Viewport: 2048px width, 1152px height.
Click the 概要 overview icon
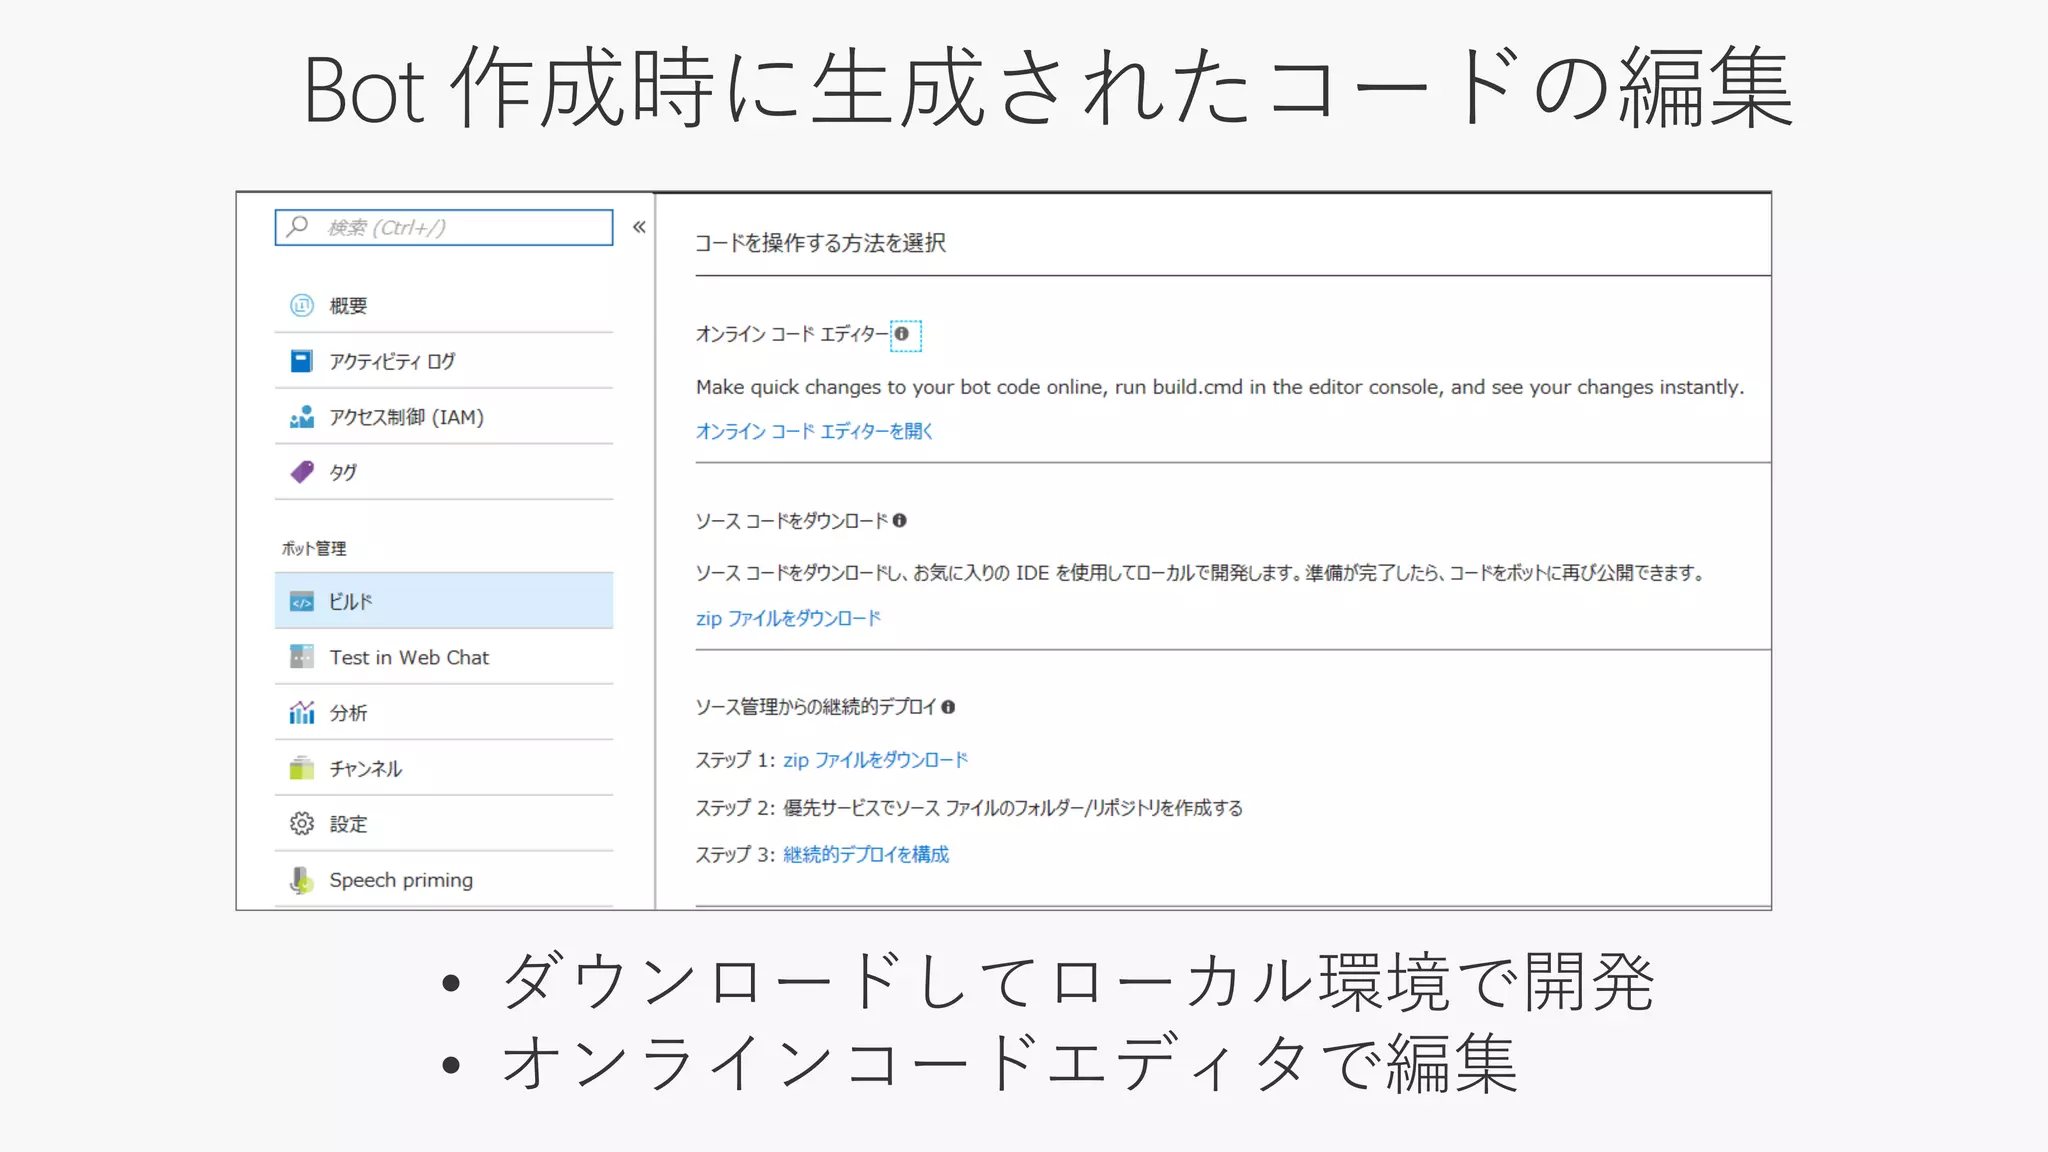pos(301,305)
